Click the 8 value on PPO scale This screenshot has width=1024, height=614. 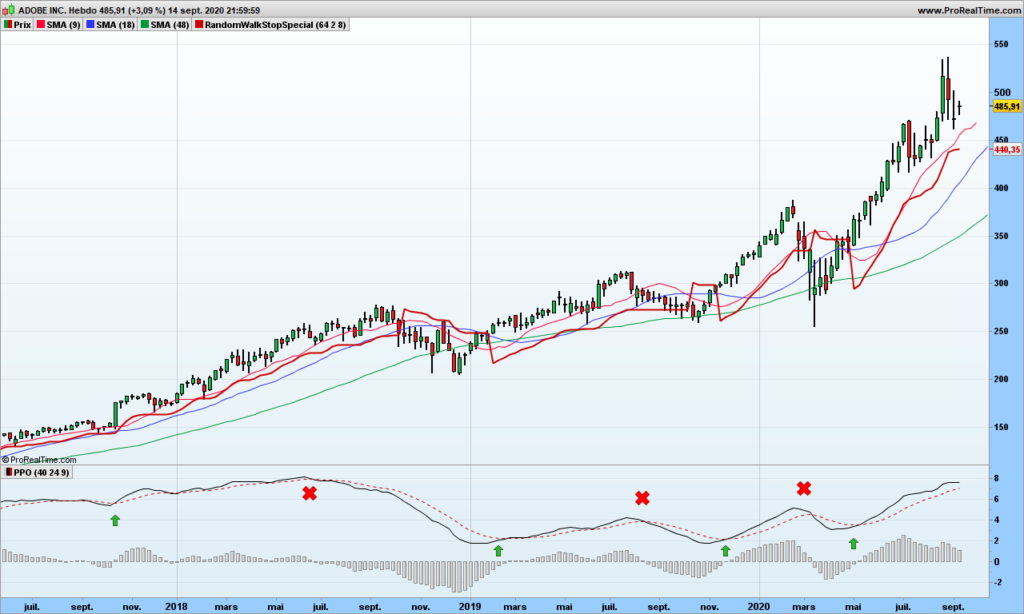[x=997, y=478]
